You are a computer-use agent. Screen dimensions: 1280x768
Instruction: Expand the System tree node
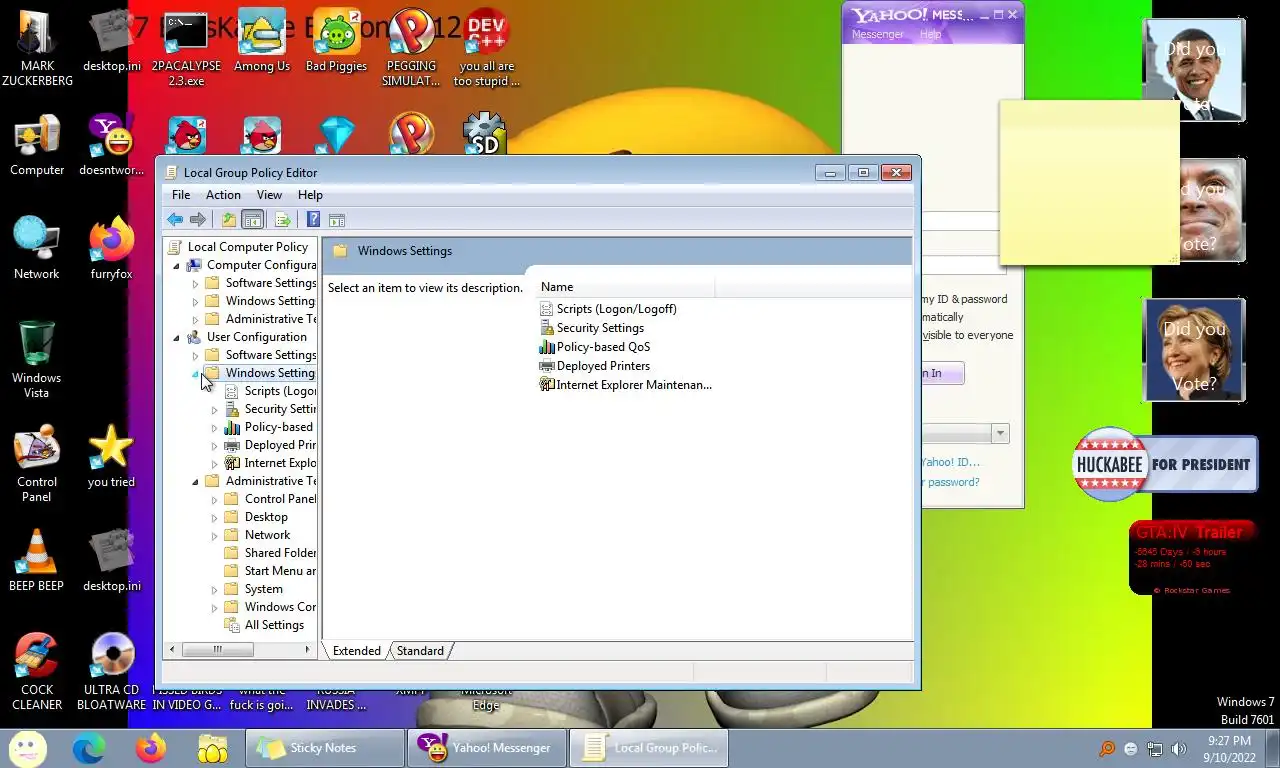[214, 590]
